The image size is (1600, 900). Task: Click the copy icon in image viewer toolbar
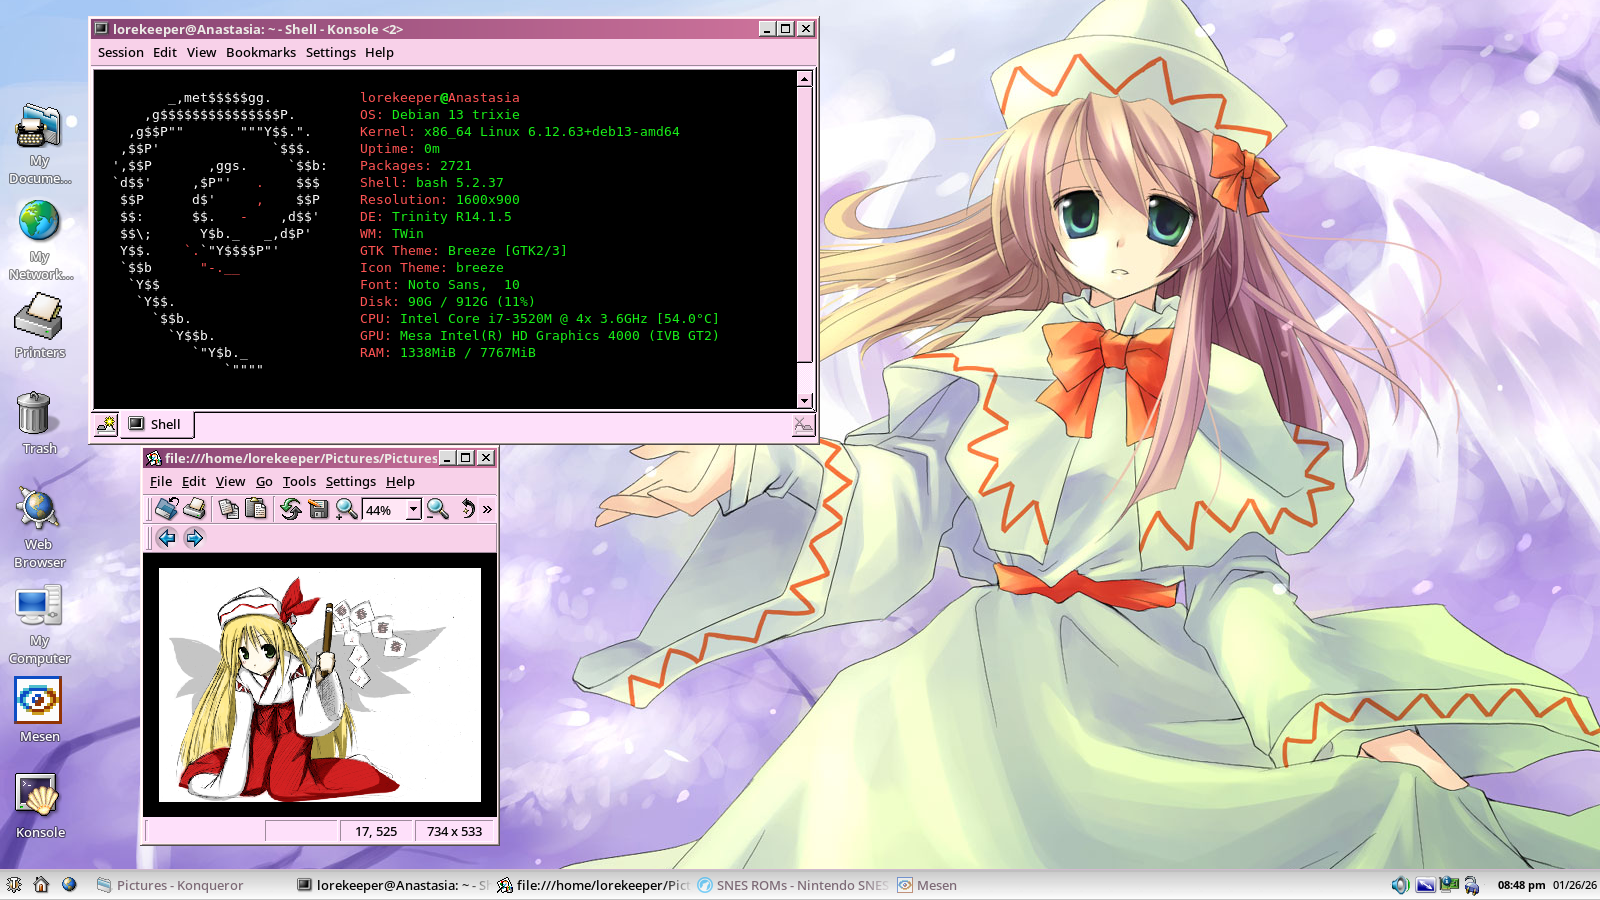pos(229,509)
